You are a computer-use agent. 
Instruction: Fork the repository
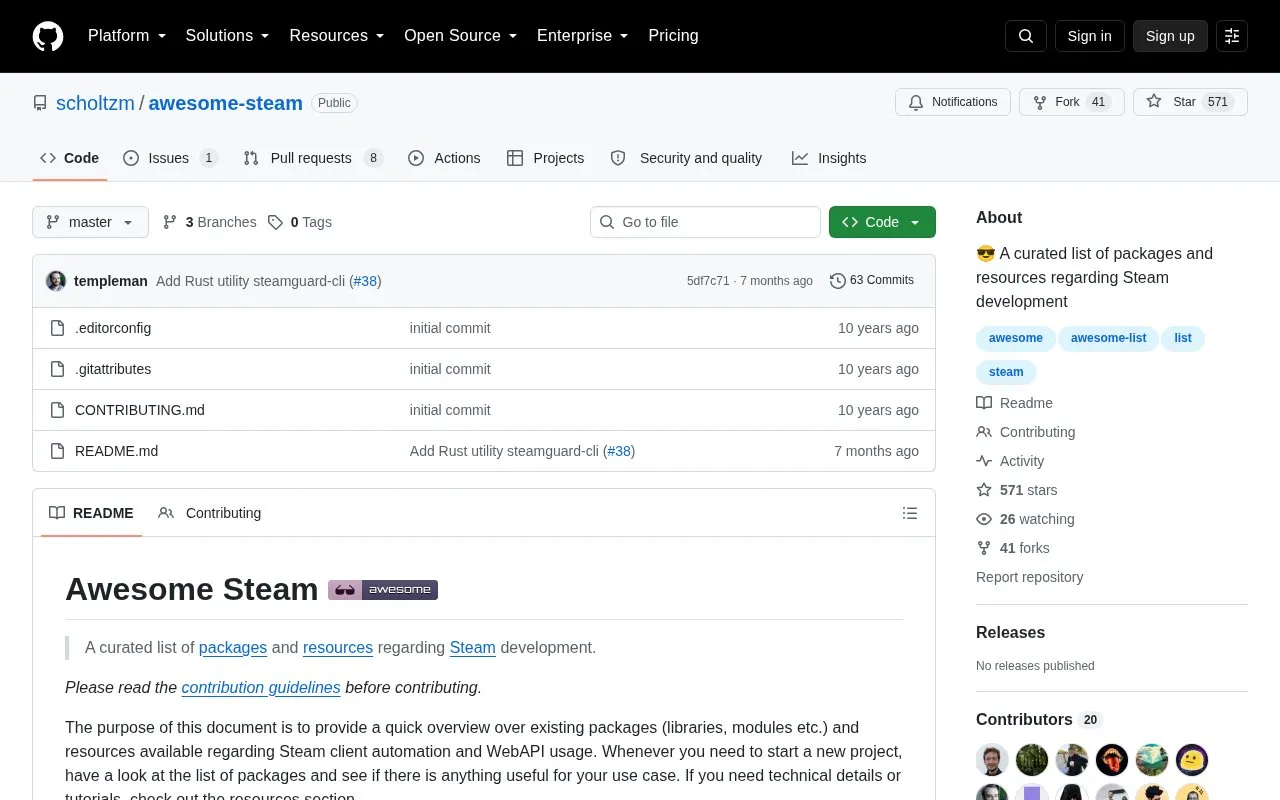1072,102
